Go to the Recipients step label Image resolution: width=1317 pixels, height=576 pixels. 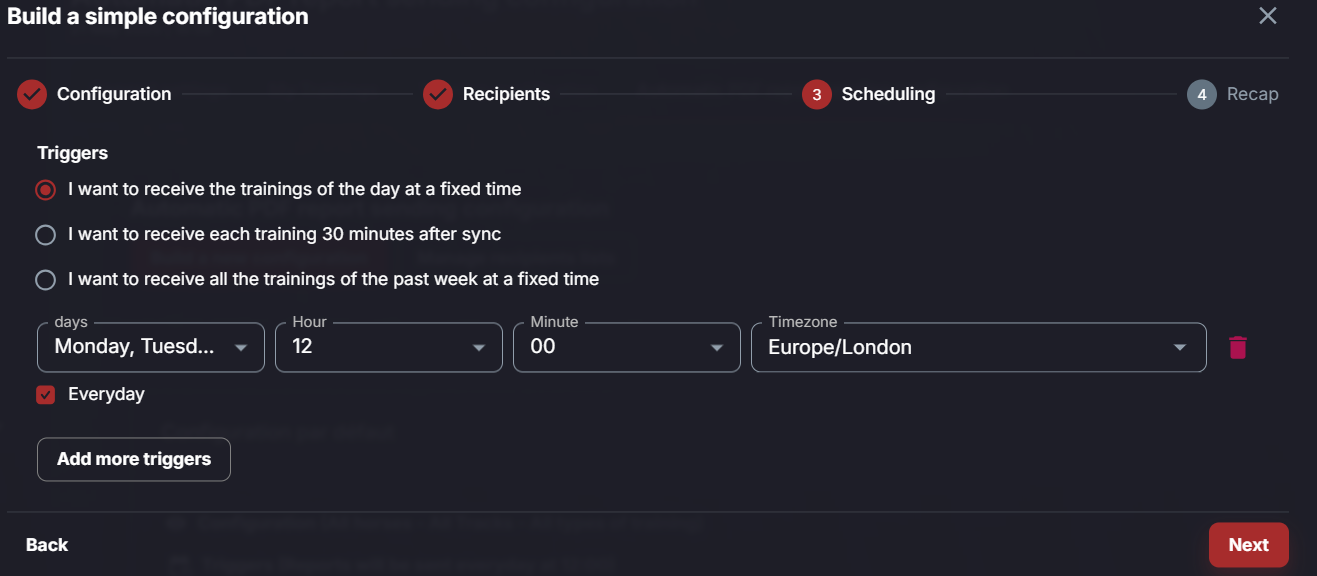pos(506,94)
